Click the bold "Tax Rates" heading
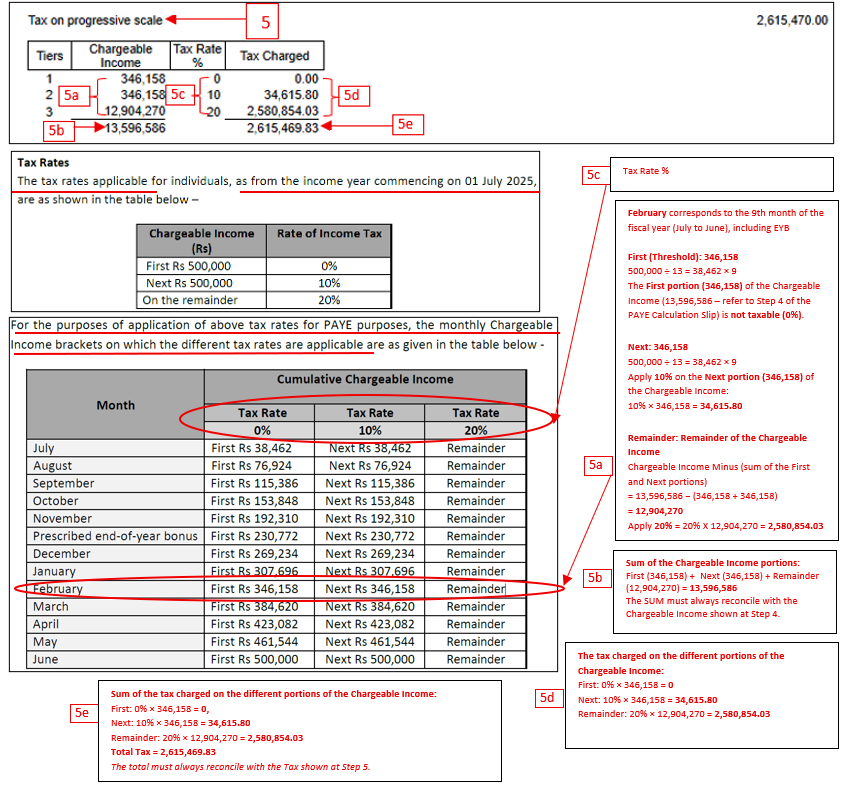 click(43, 162)
